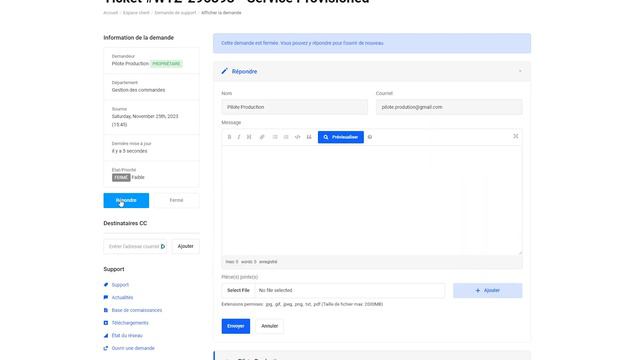This screenshot has height=360, width=640.
Task: Click the Courriel email field
Action: (449, 107)
